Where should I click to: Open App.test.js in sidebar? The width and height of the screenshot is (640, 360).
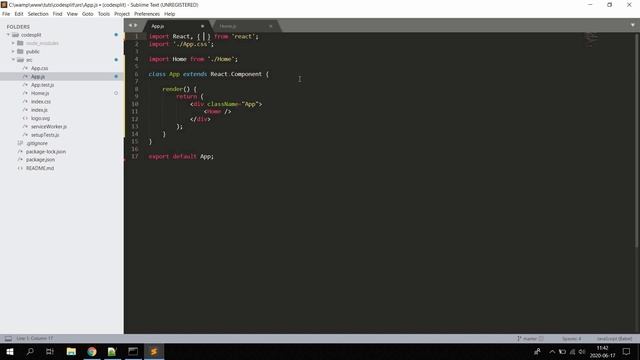(42, 85)
